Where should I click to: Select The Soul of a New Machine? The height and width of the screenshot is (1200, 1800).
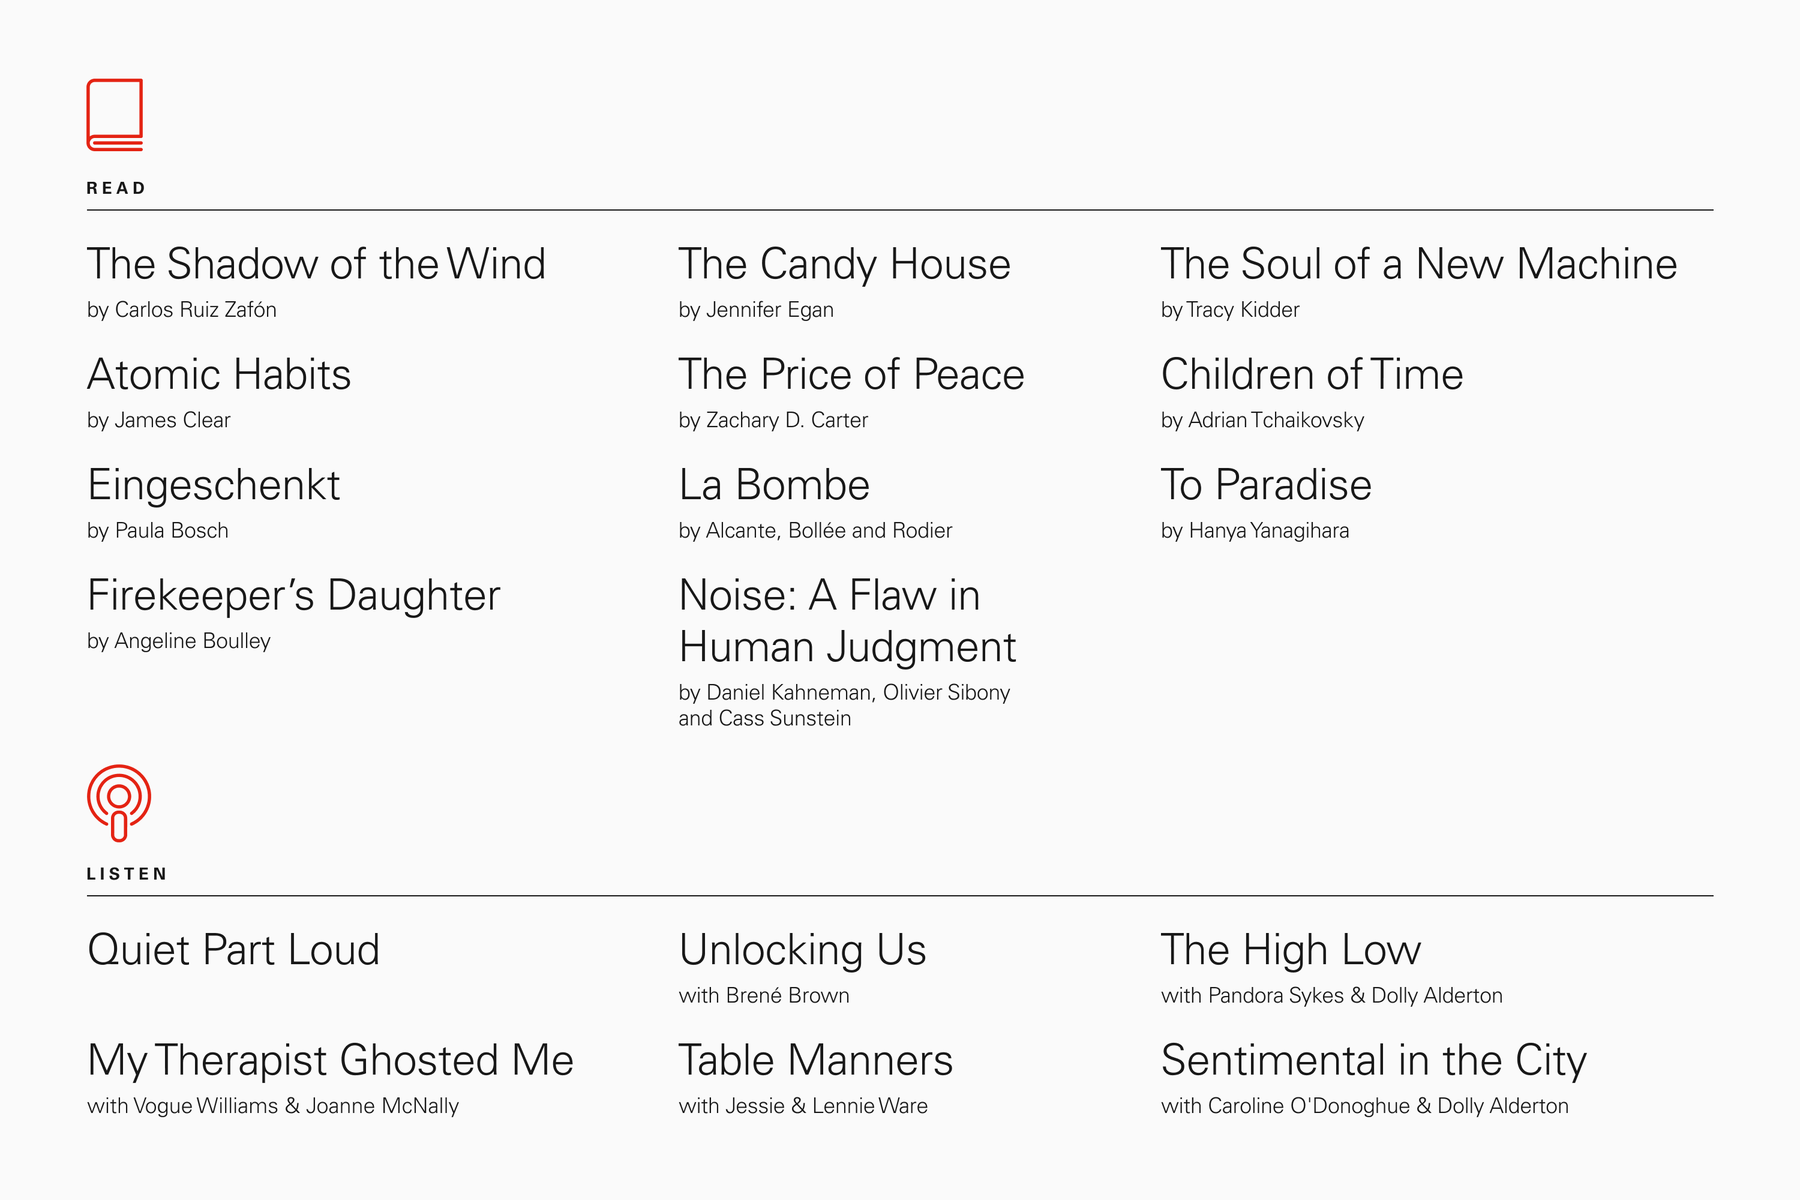[1419, 264]
